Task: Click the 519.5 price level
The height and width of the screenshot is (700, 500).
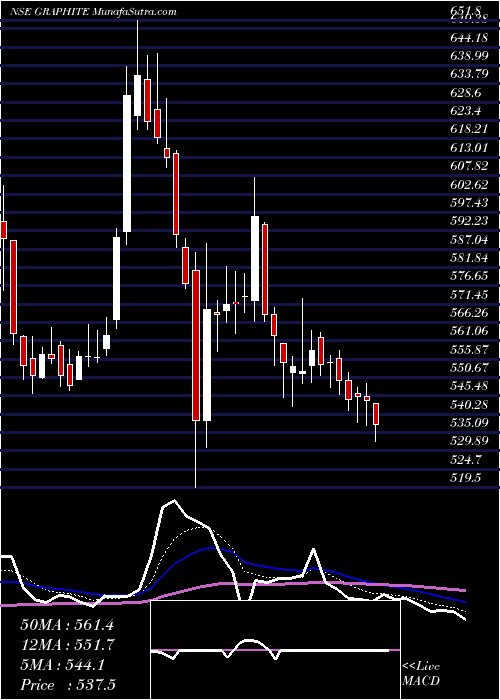Action: click(x=468, y=478)
